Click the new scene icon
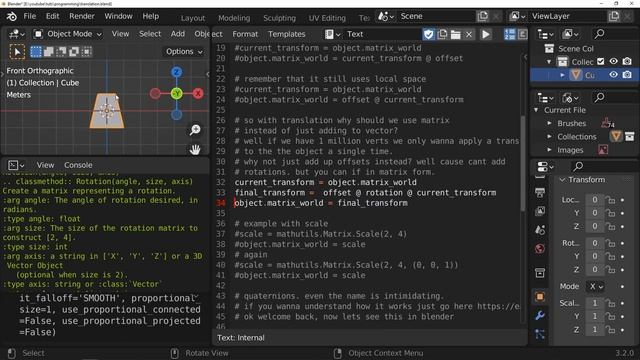This screenshot has width=640, height=360. [x=483, y=16]
